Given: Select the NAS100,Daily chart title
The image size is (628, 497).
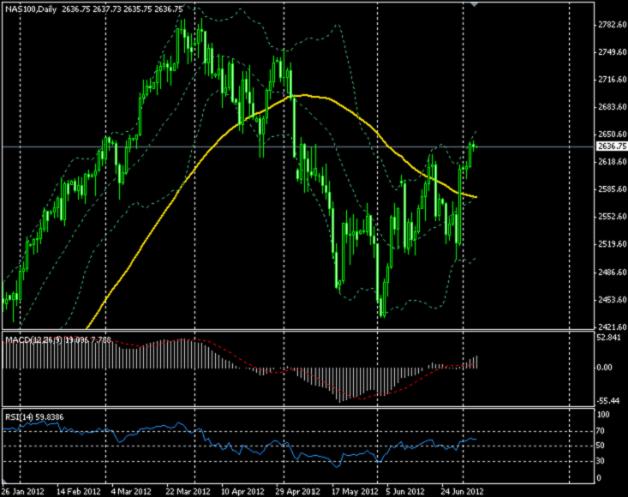Looking at the screenshot, I should pyautogui.click(x=31, y=9).
